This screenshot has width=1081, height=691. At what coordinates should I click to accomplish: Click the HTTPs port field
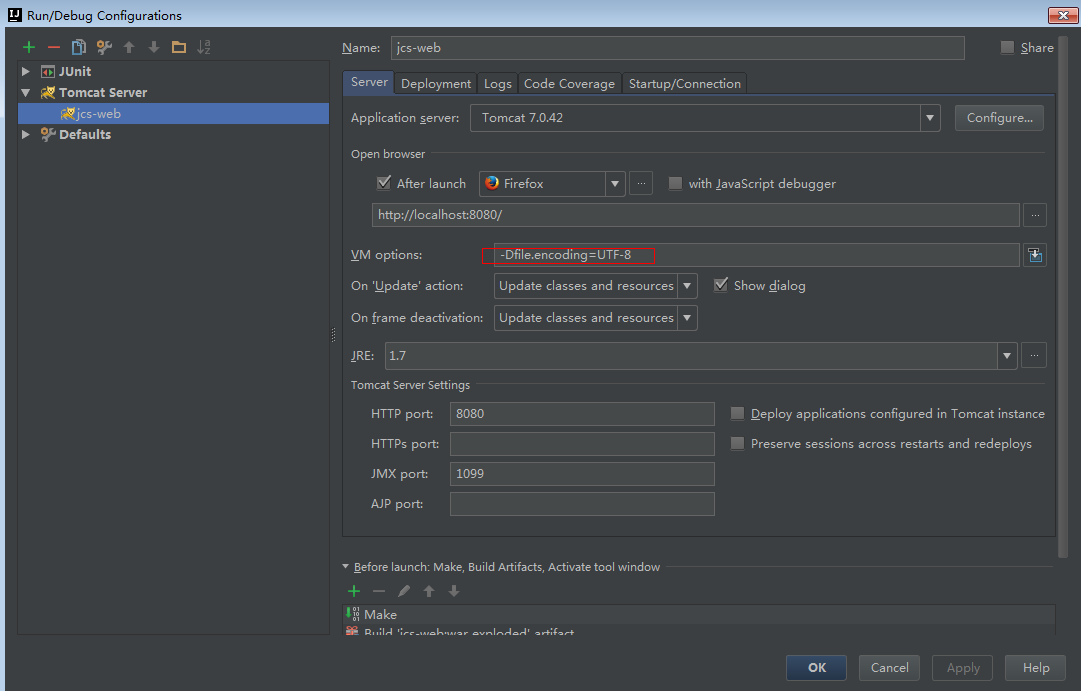click(x=582, y=444)
